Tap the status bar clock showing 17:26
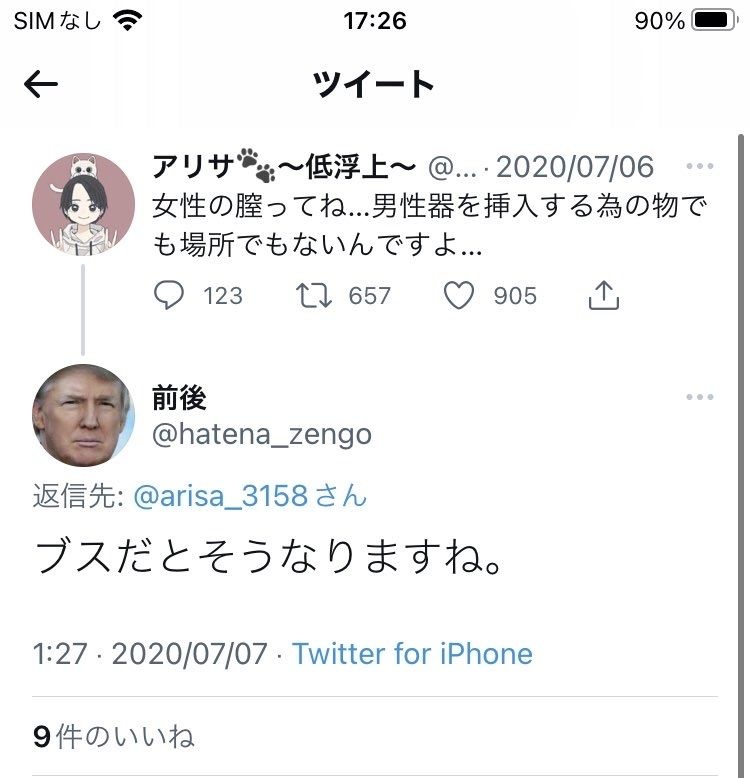This screenshot has height=778, width=750. pyautogui.click(x=374, y=21)
